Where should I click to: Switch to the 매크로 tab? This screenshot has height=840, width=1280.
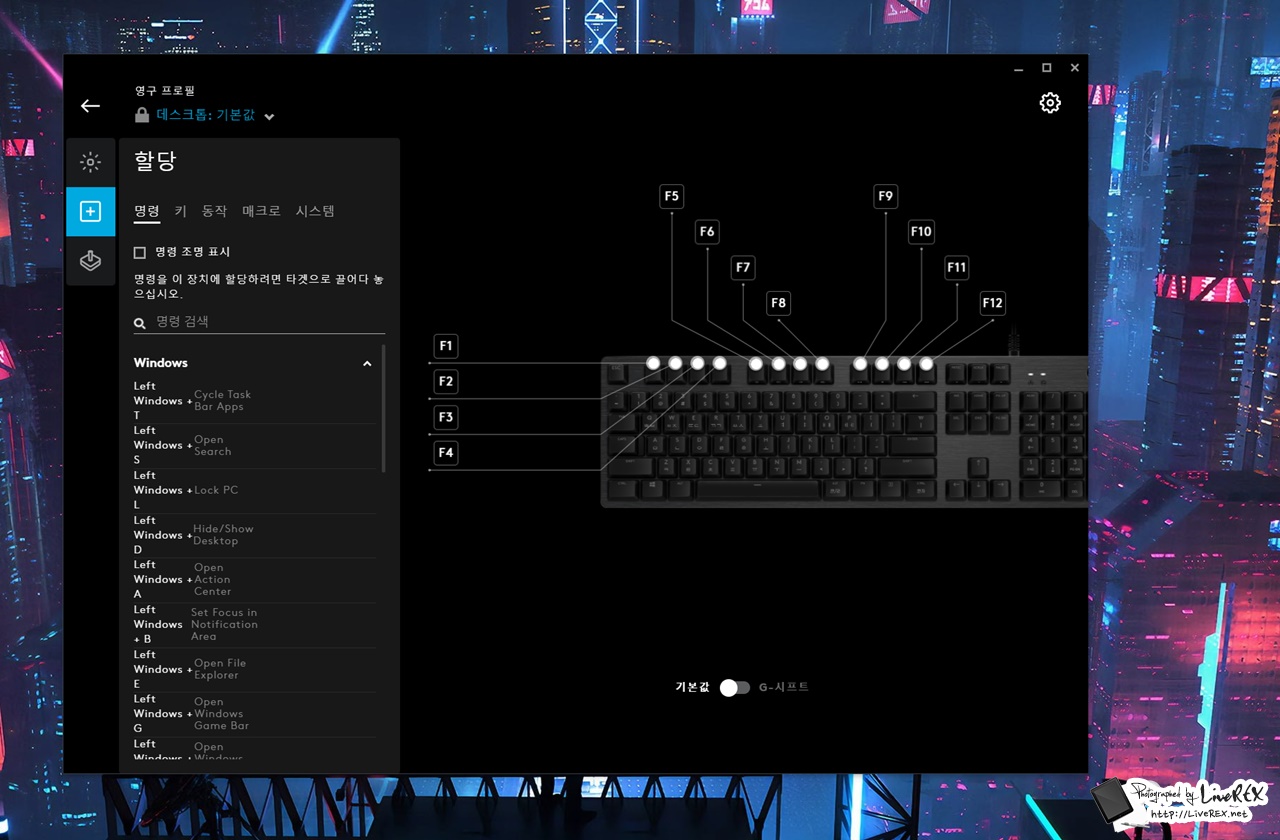(262, 211)
